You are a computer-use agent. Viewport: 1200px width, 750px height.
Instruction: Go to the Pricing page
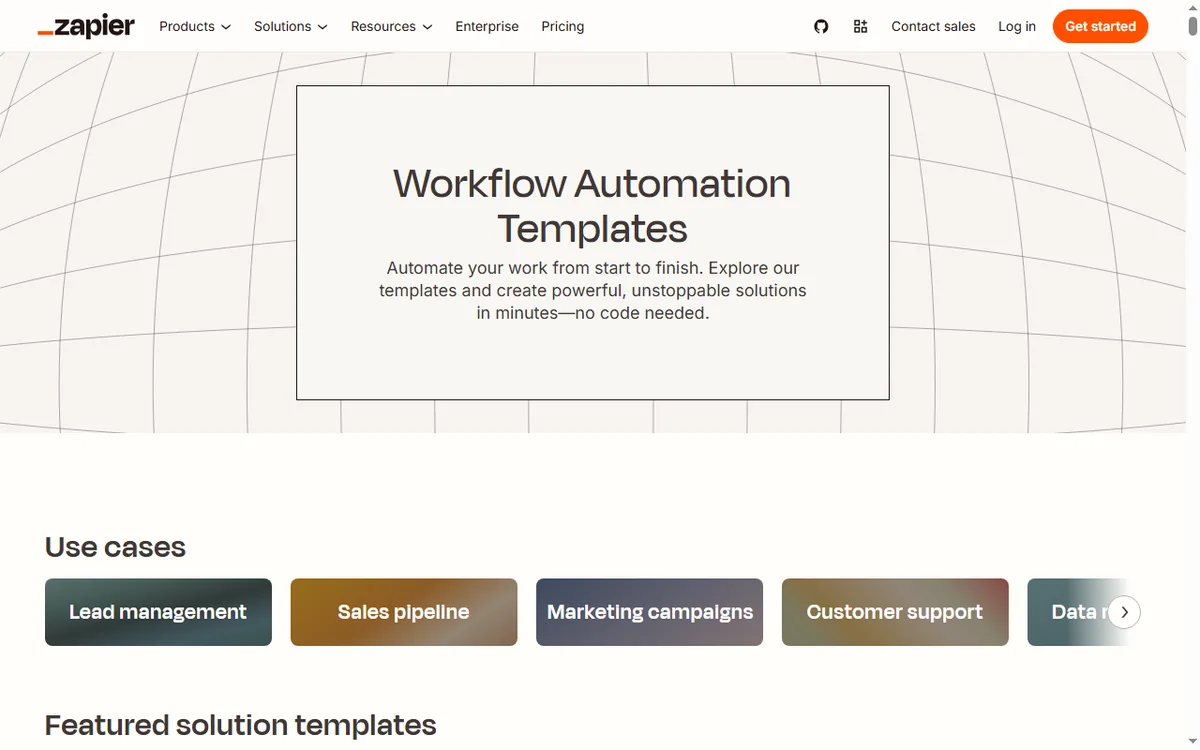point(563,26)
